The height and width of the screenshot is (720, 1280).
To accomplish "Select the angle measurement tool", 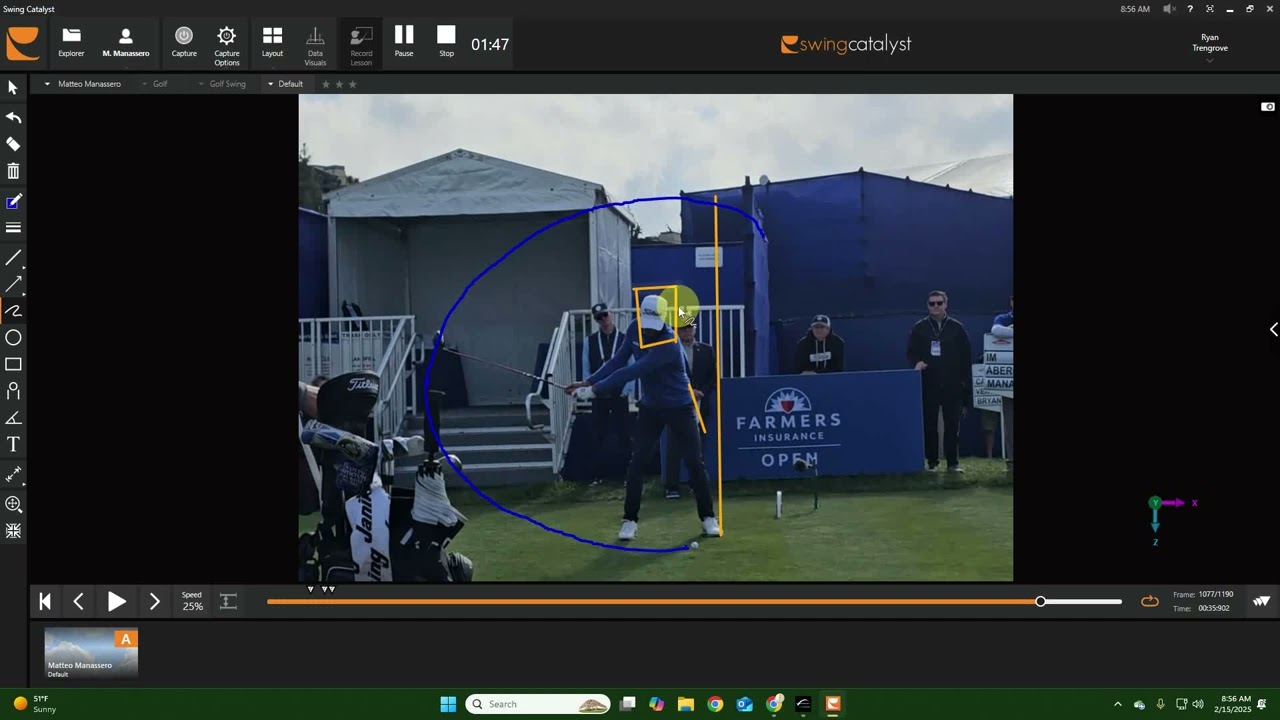I will (13, 418).
